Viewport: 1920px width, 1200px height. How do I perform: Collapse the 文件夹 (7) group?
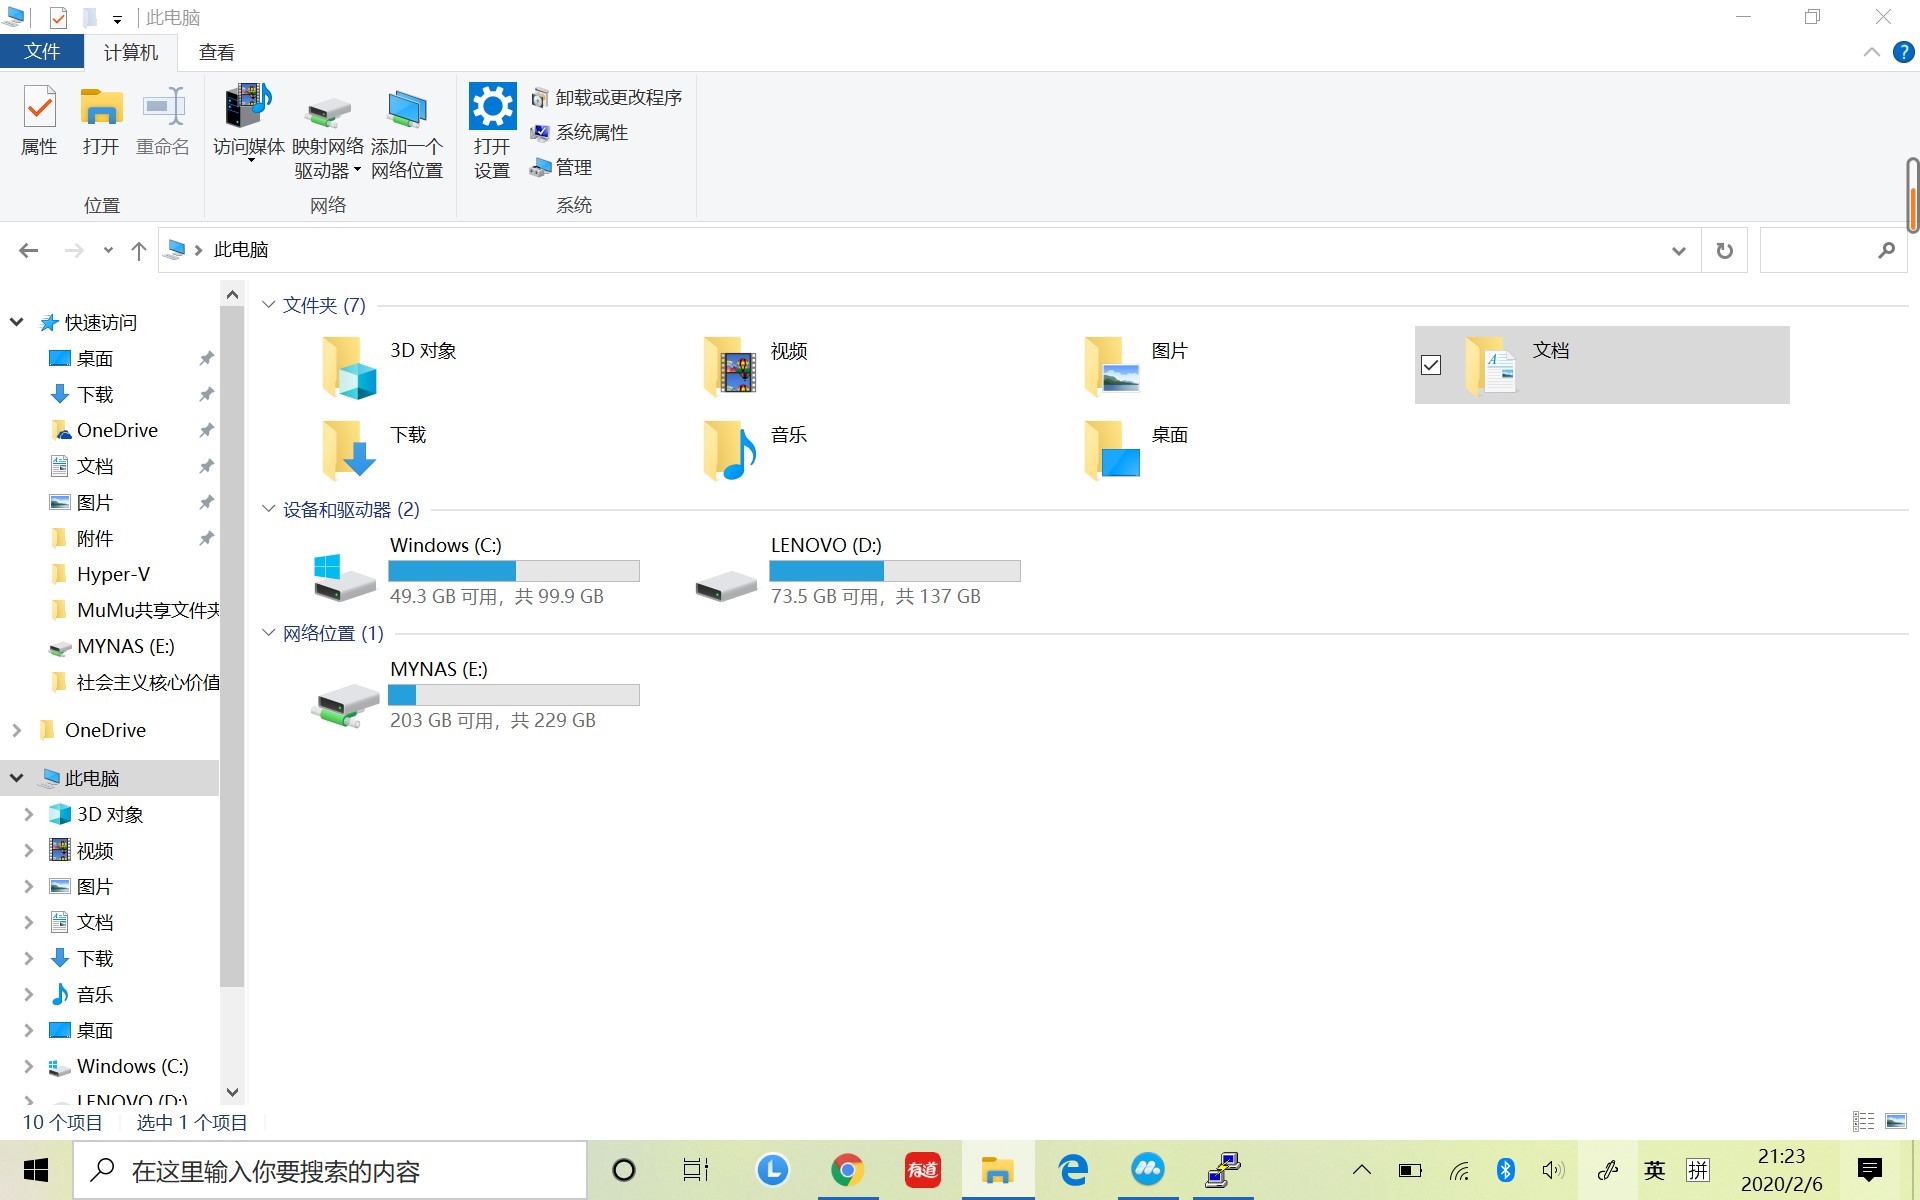pyautogui.click(x=268, y=305)
